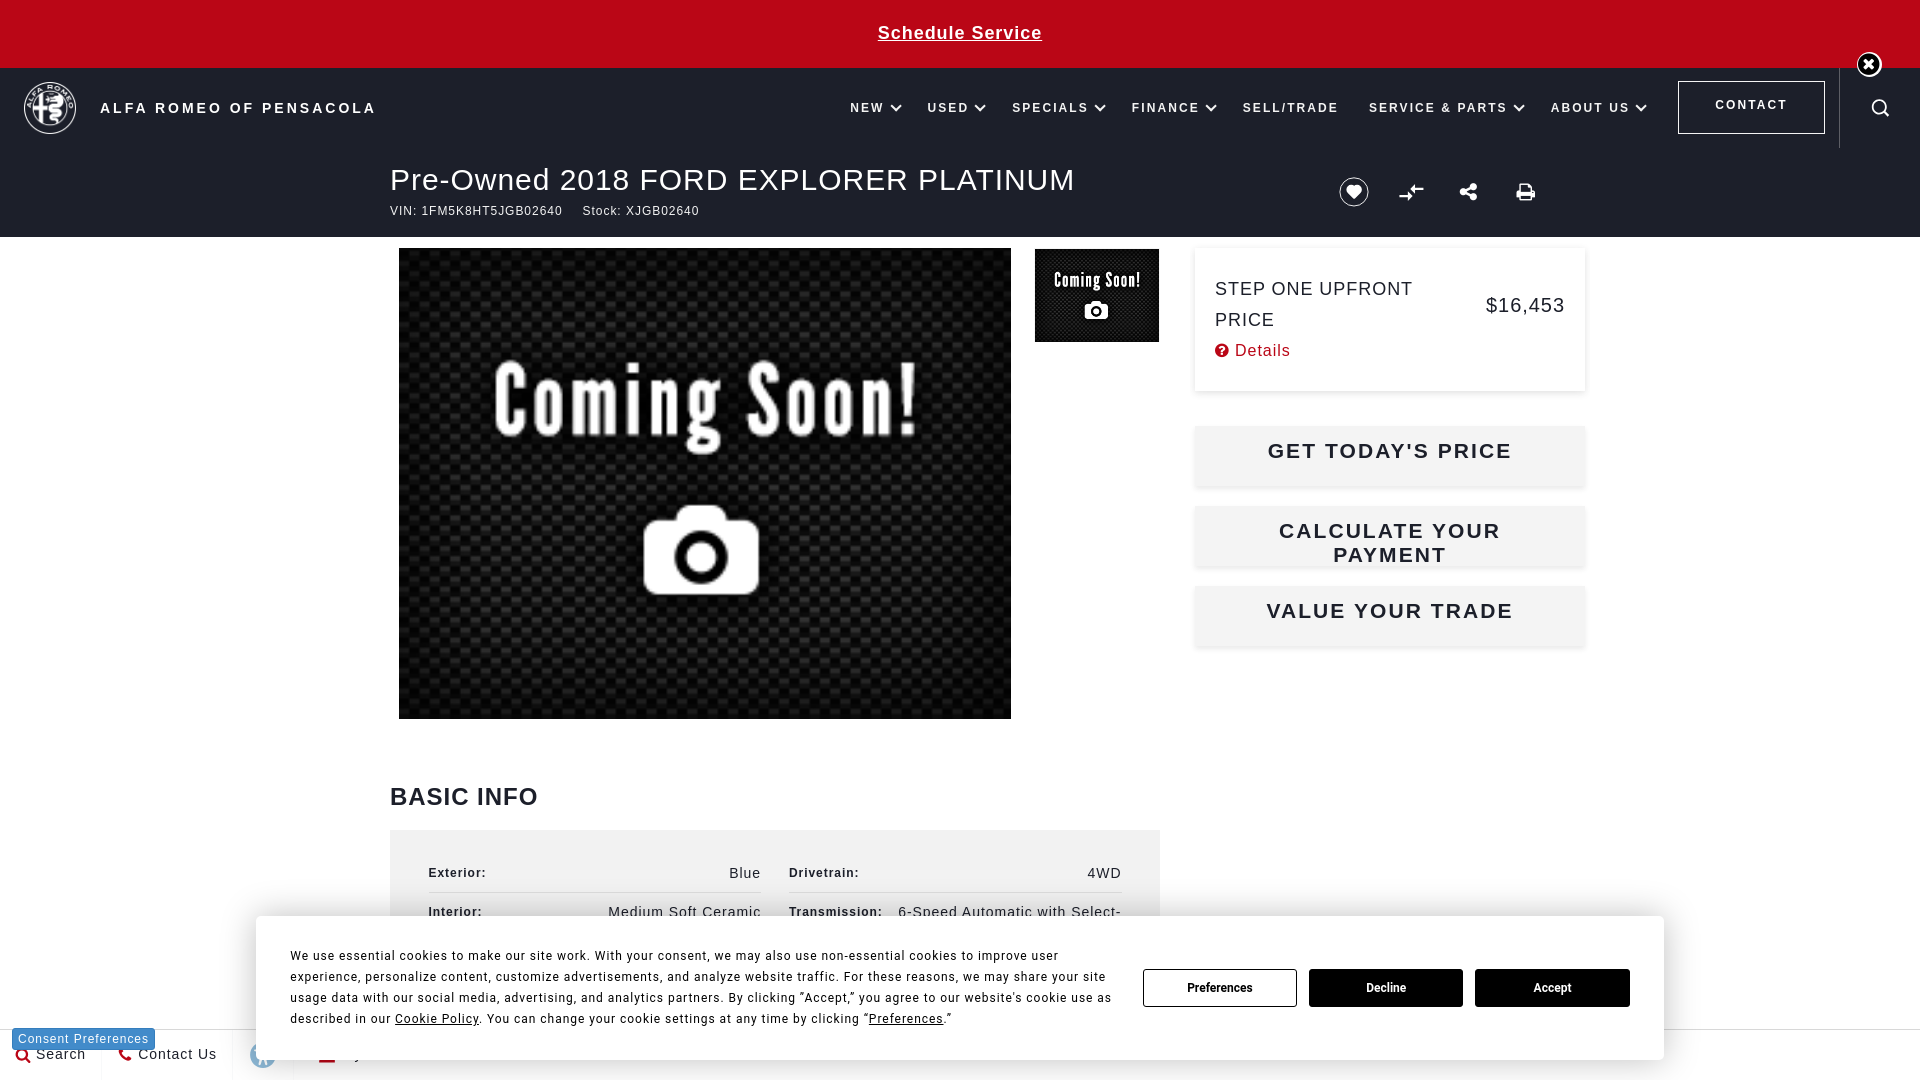Print the vehicle page
This screenshot has height=1080, width=1920.
click(x=1525, y=192)
